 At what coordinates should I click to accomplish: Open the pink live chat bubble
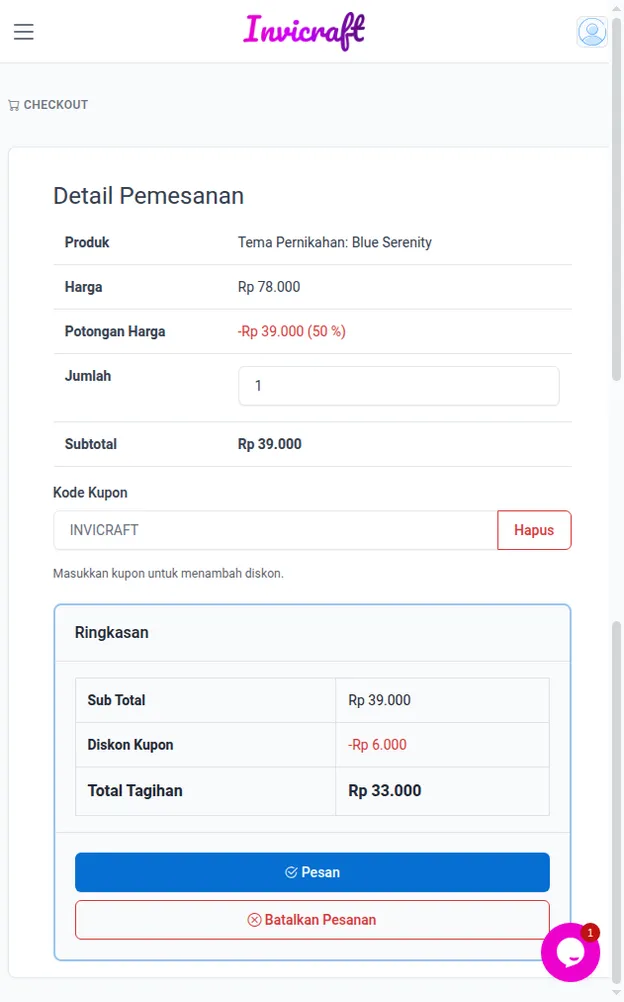569,951
